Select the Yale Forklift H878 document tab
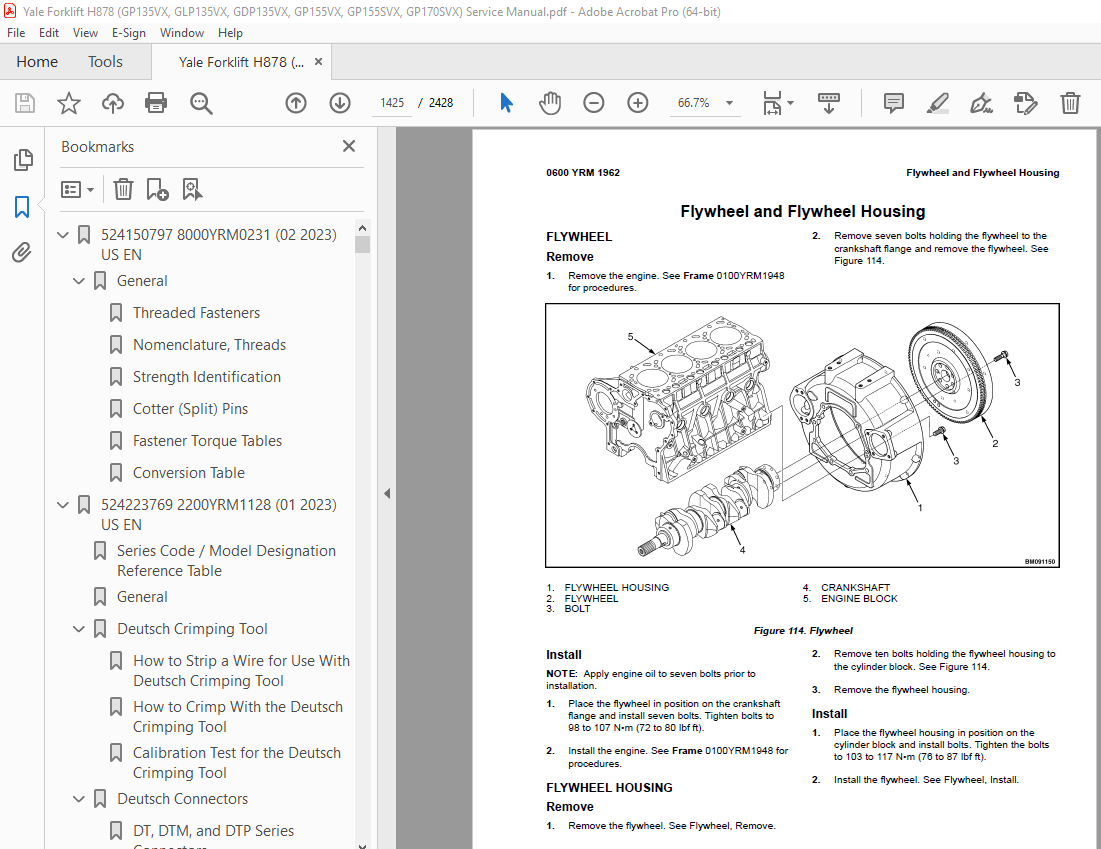 pyautogui.click(x=241, y=62)
